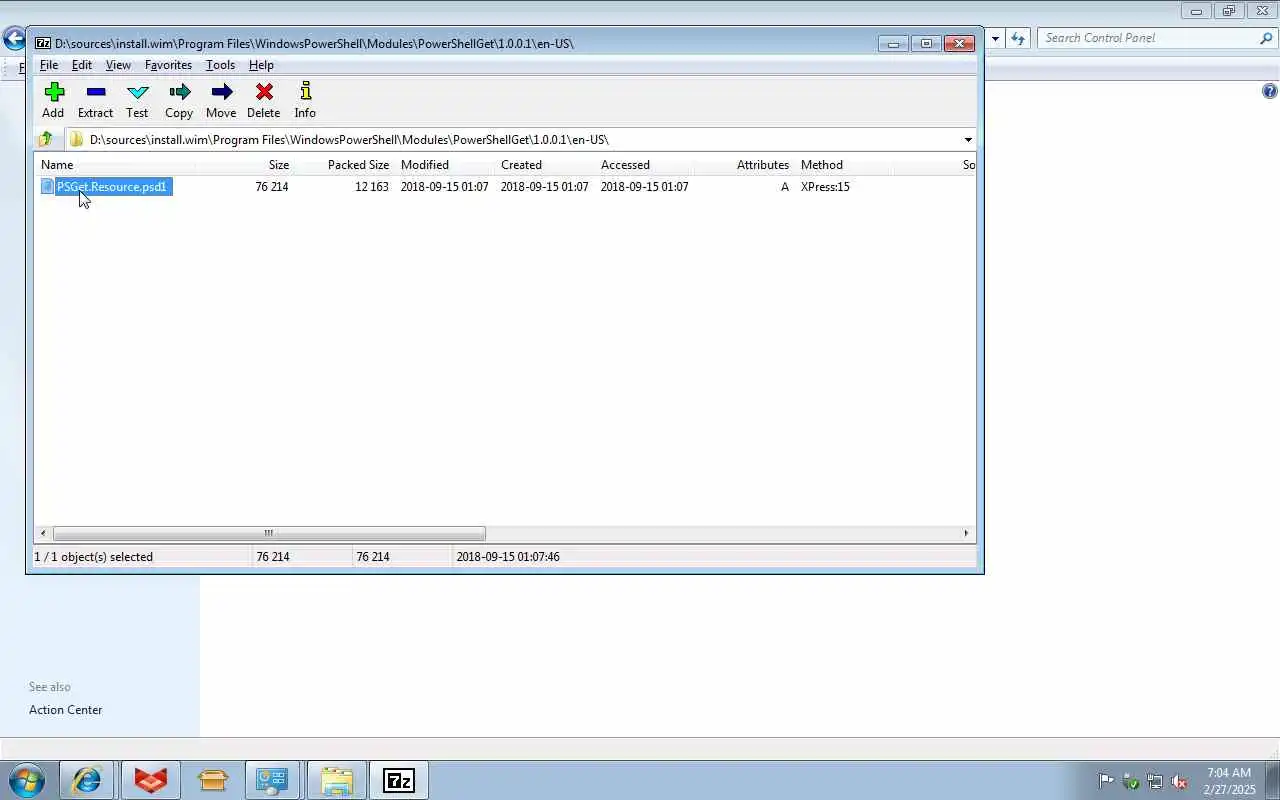Click the Control Panel Back button
1280x800 pixels.
[x=14, y=39]
